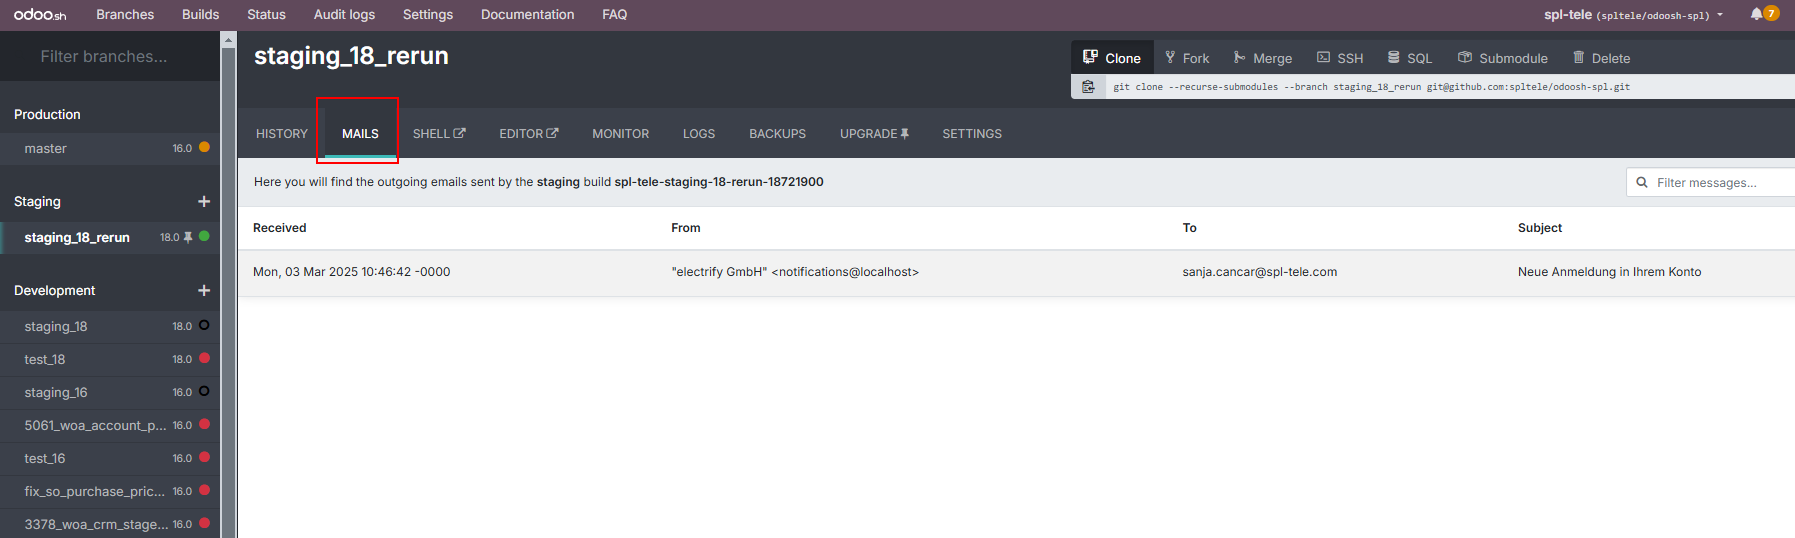
Task: Go to the Builds page
Action: tap(200, 14)
